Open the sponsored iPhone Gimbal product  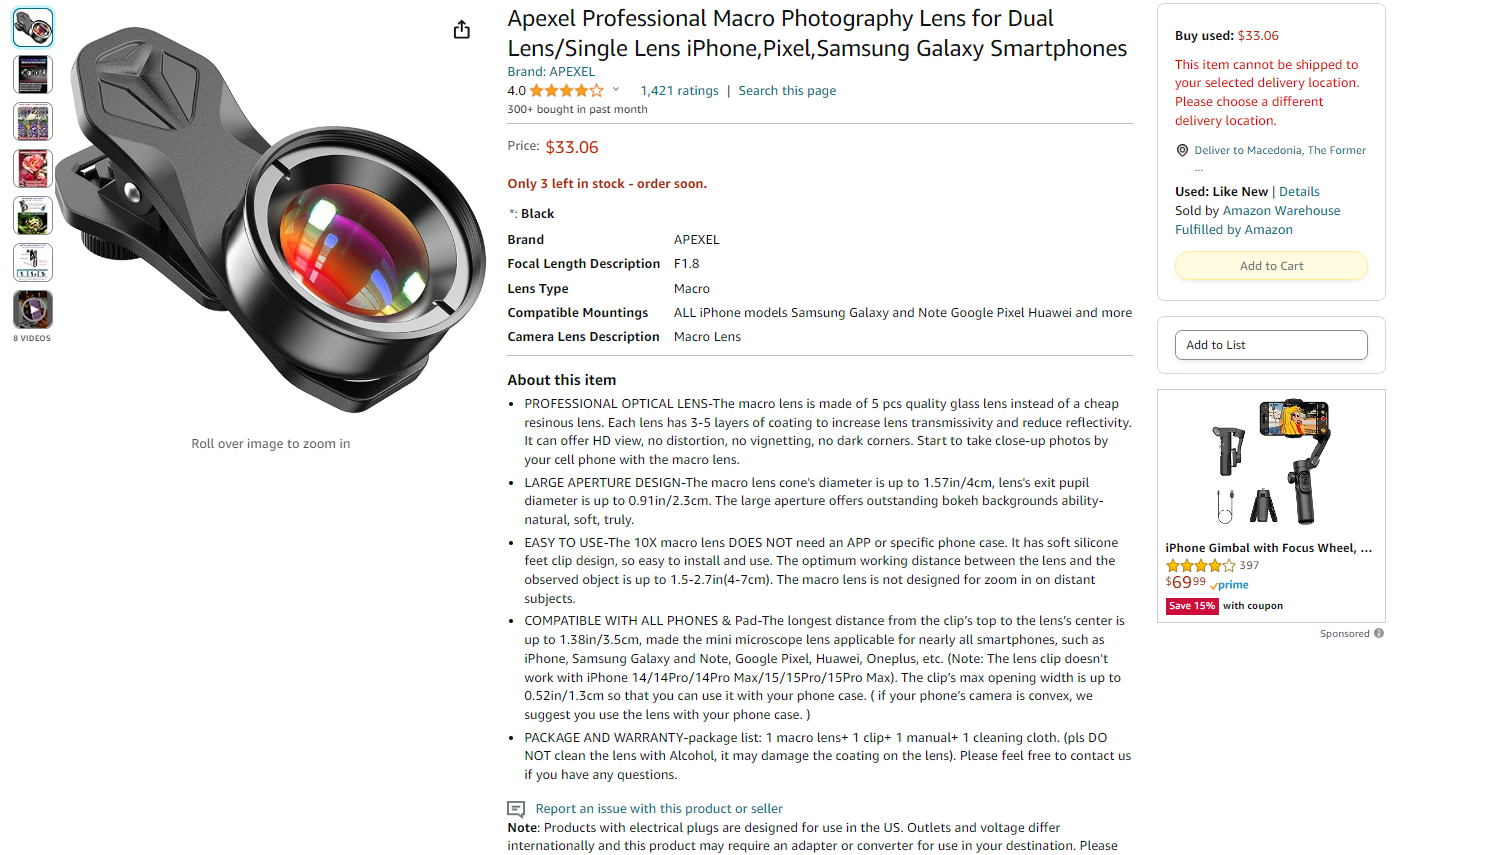(1268, 548)
